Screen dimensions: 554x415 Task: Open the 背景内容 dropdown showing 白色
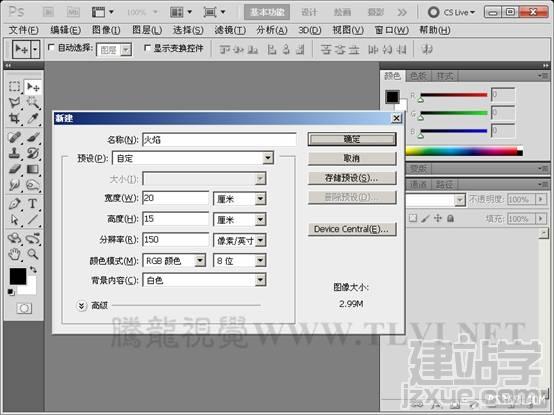204,280
